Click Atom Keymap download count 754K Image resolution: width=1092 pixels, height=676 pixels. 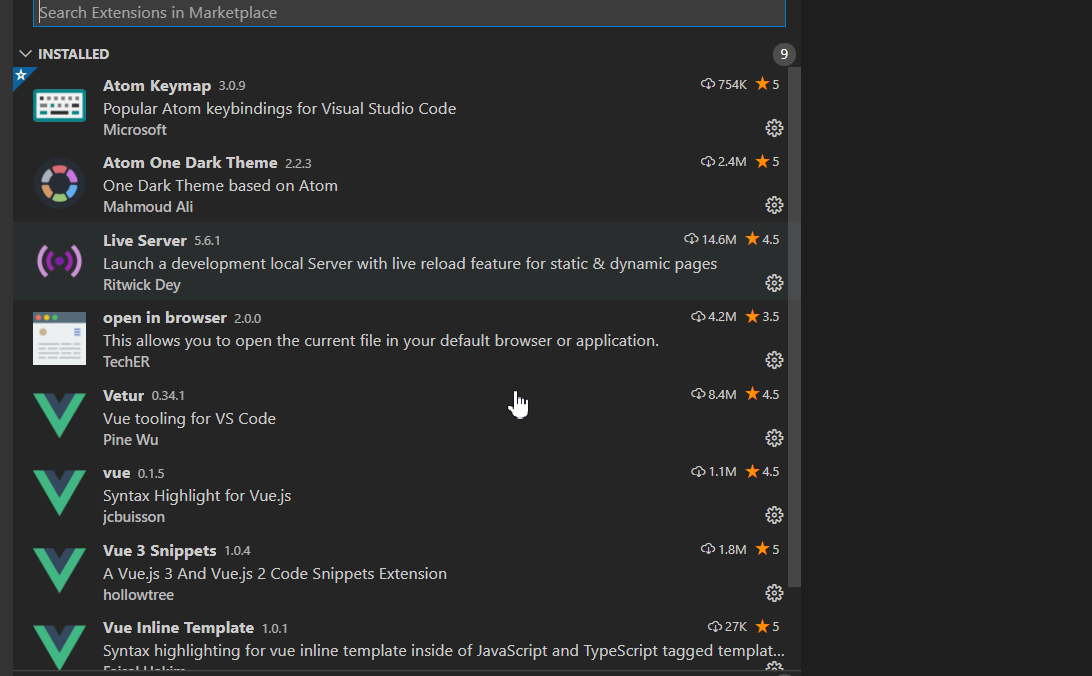tap(724, 84)
